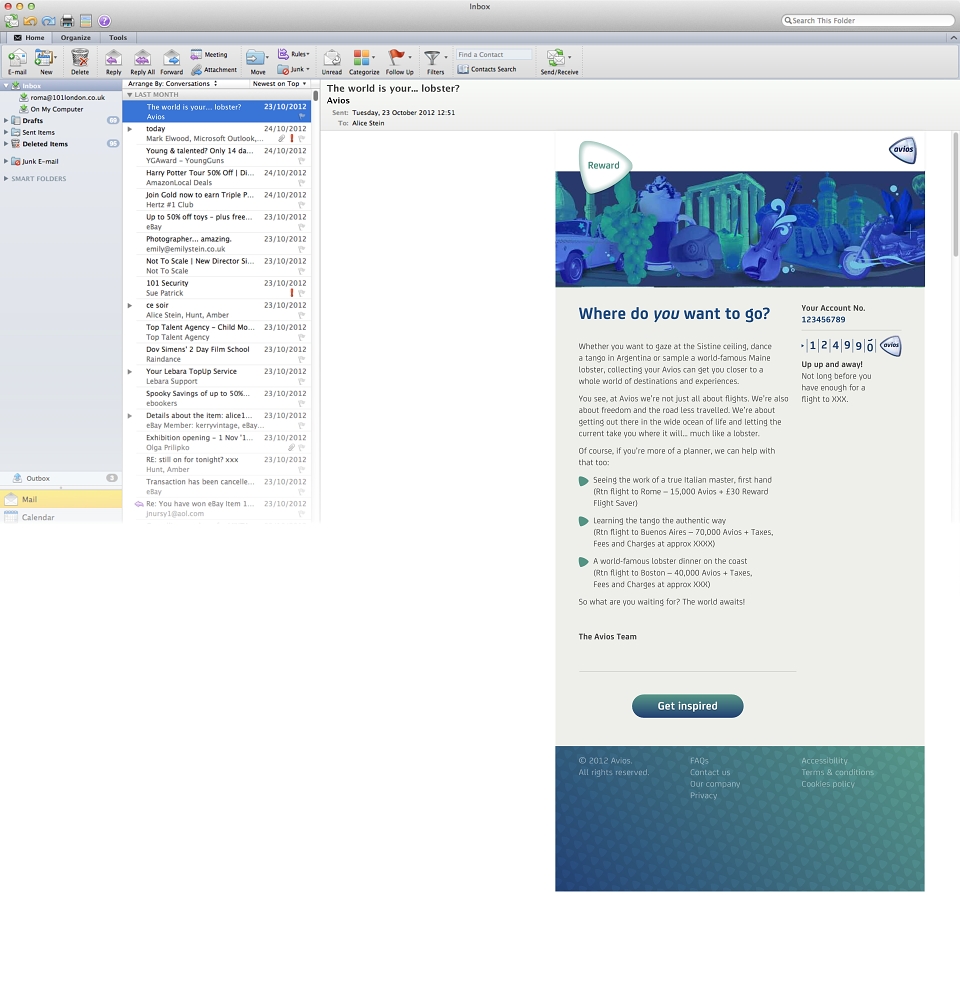Screen dimensions: 960x994
Task: Open the Categorize dropdown arrow
Action: pyautogui.click(x=373, y=58)
